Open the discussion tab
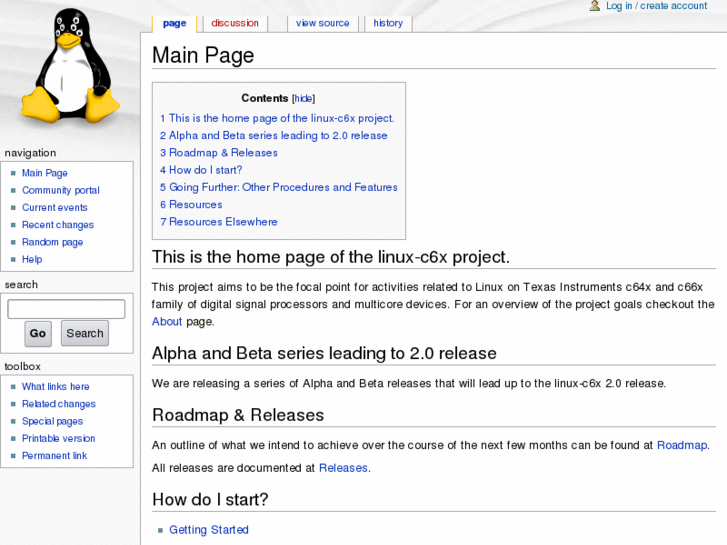Screen dimensions: 727x545 (235, 23)
